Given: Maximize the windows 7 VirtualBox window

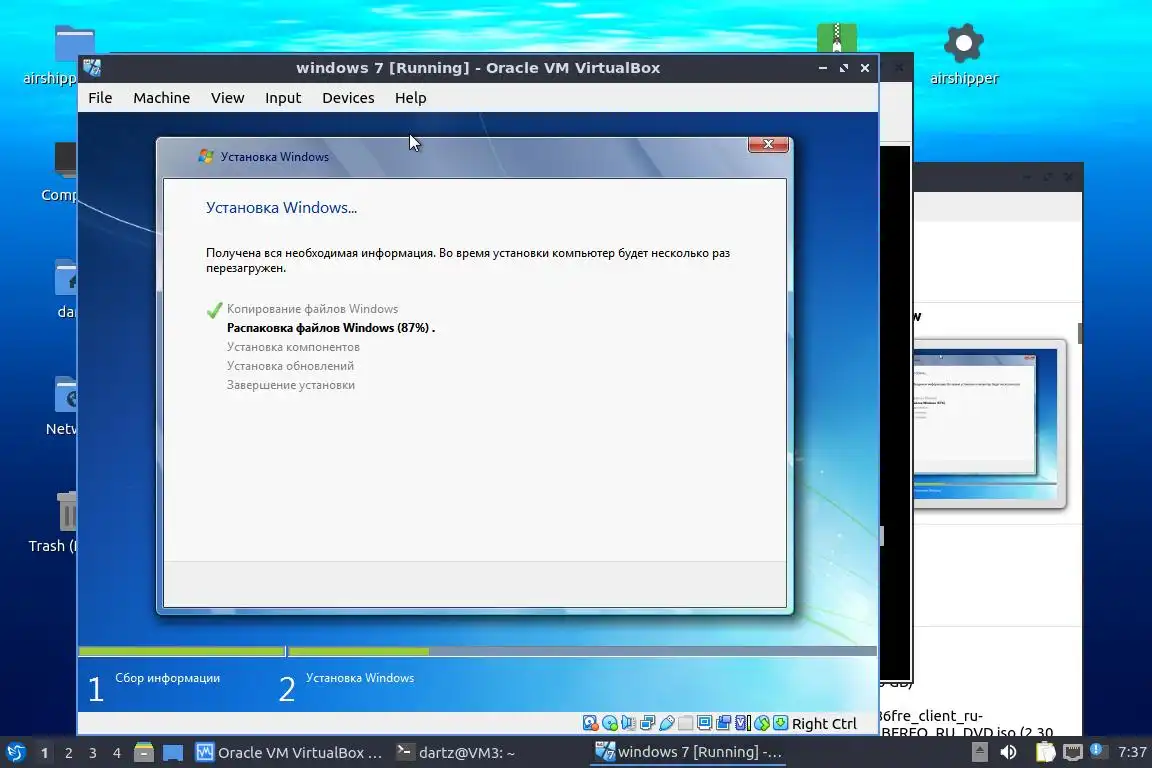Looking at the screenshot, I should (843, 68).
